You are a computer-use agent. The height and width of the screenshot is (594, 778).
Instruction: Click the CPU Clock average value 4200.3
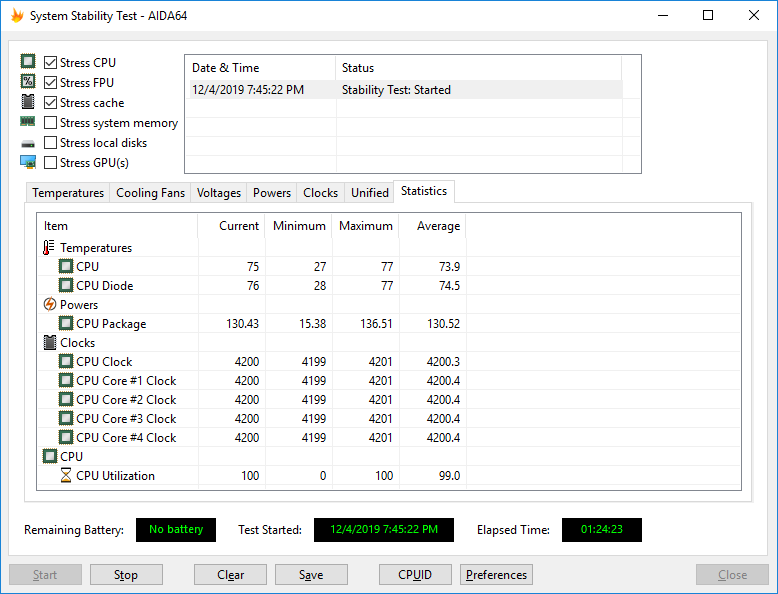443,362
